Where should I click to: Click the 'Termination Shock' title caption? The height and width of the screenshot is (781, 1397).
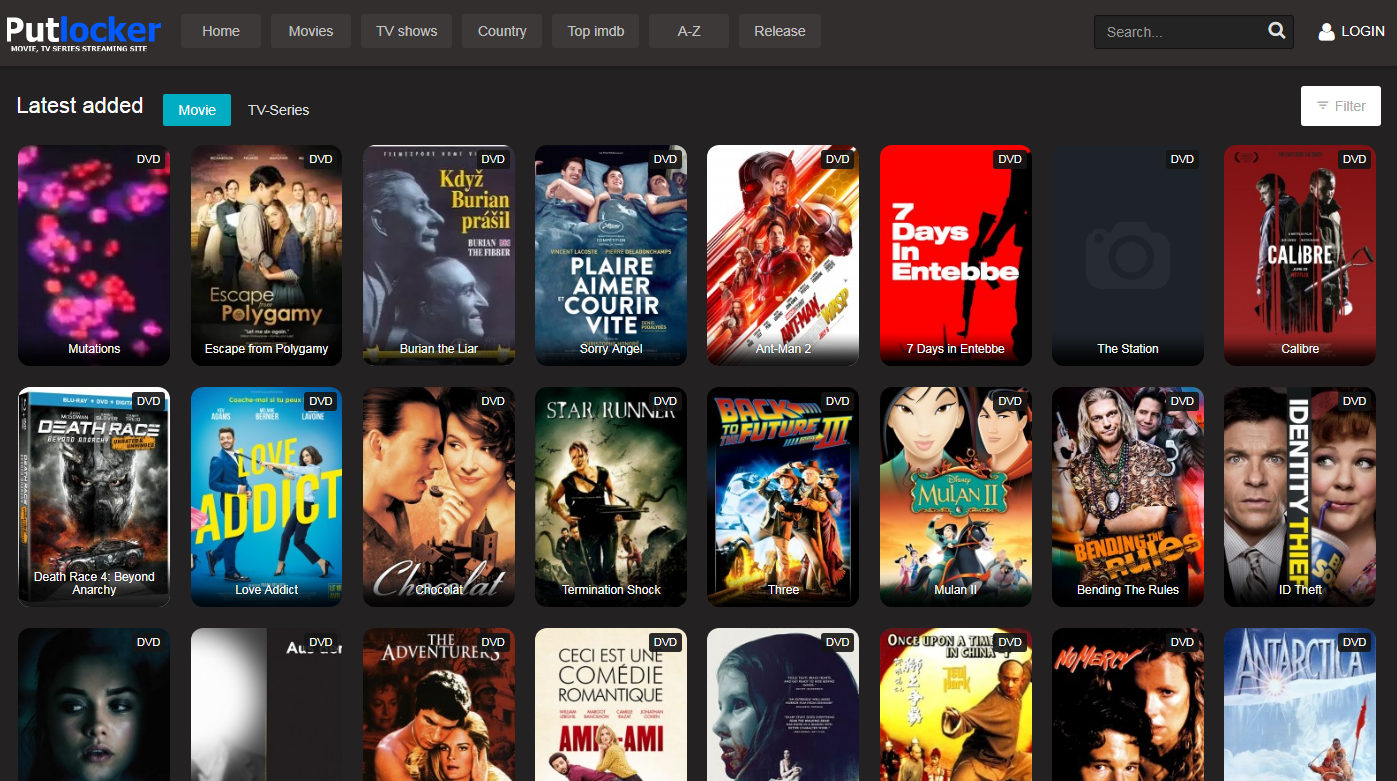coord(611,590)
